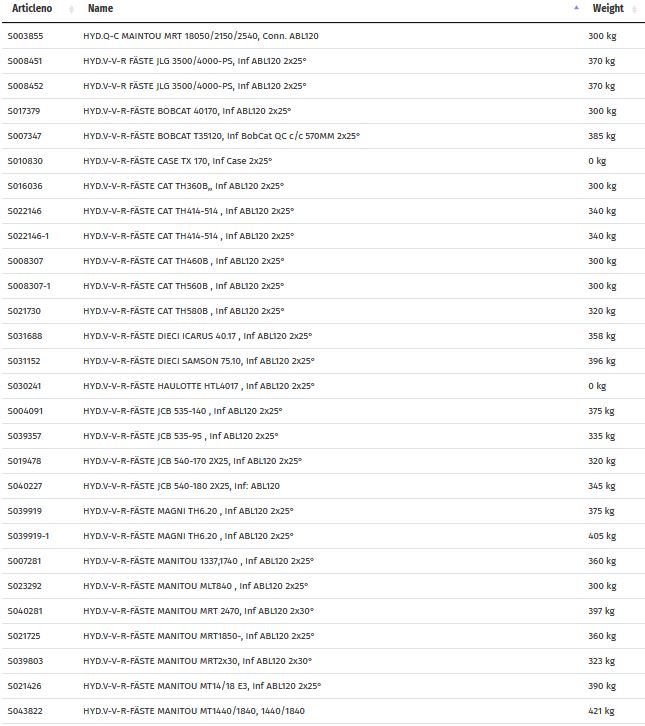Image resolution: width=645 pixels, height=726 pixels.
Task: Open the MANITOU MT1440/1840 row
Action: 195,711
